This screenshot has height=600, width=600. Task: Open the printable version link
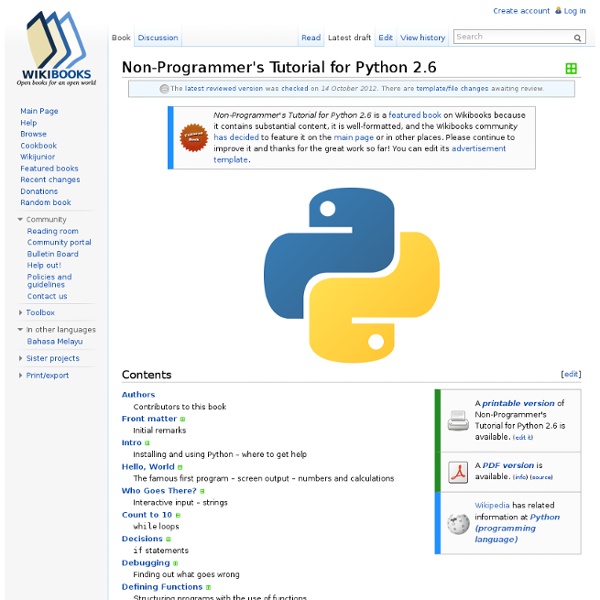point(518,403)
